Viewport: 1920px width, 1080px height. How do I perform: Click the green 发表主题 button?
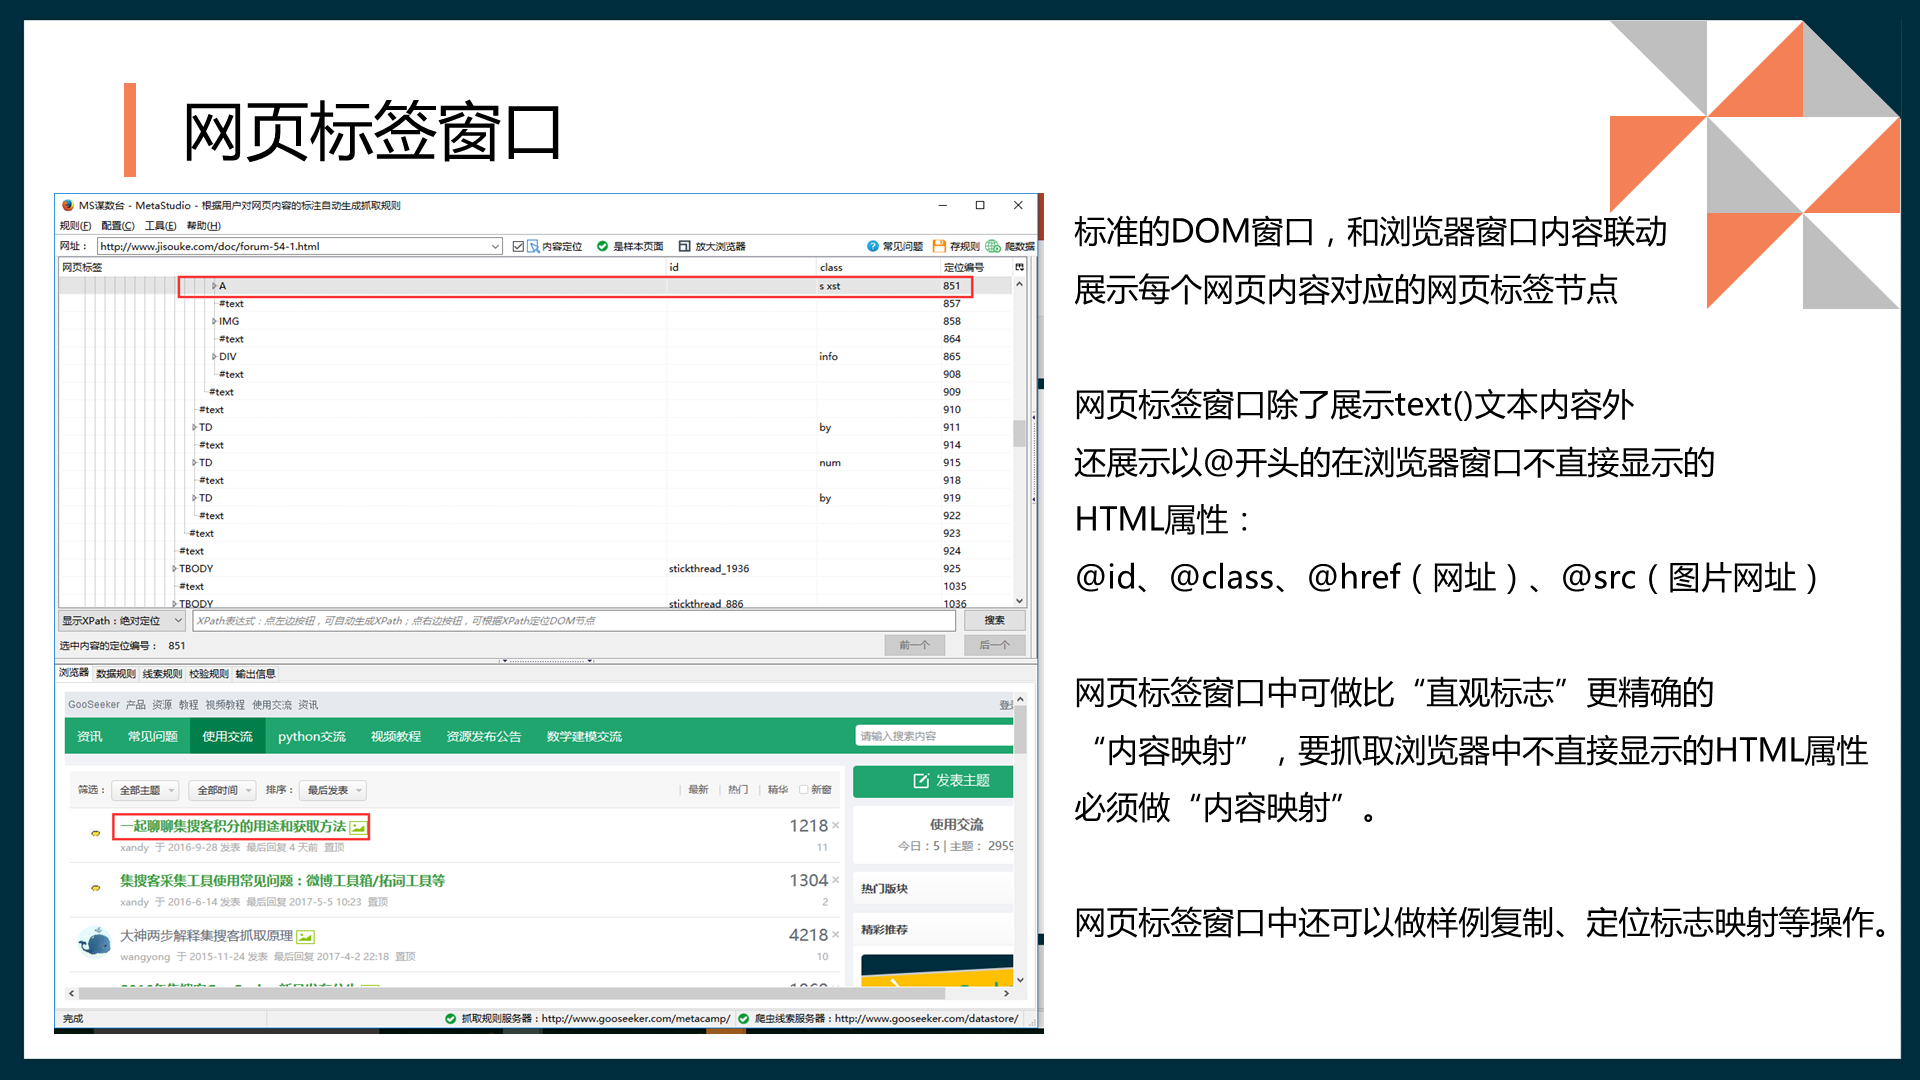933,781
